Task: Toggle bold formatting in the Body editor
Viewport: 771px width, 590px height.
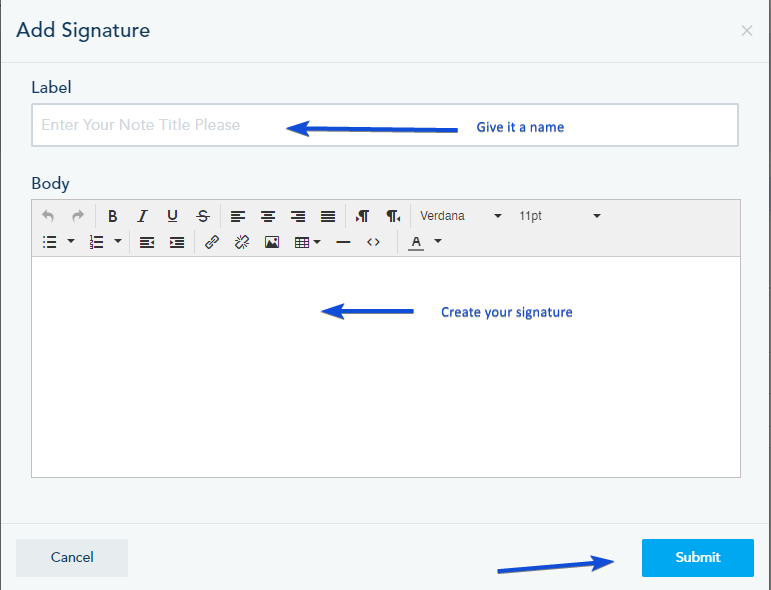Action: (x=113, y=216)
